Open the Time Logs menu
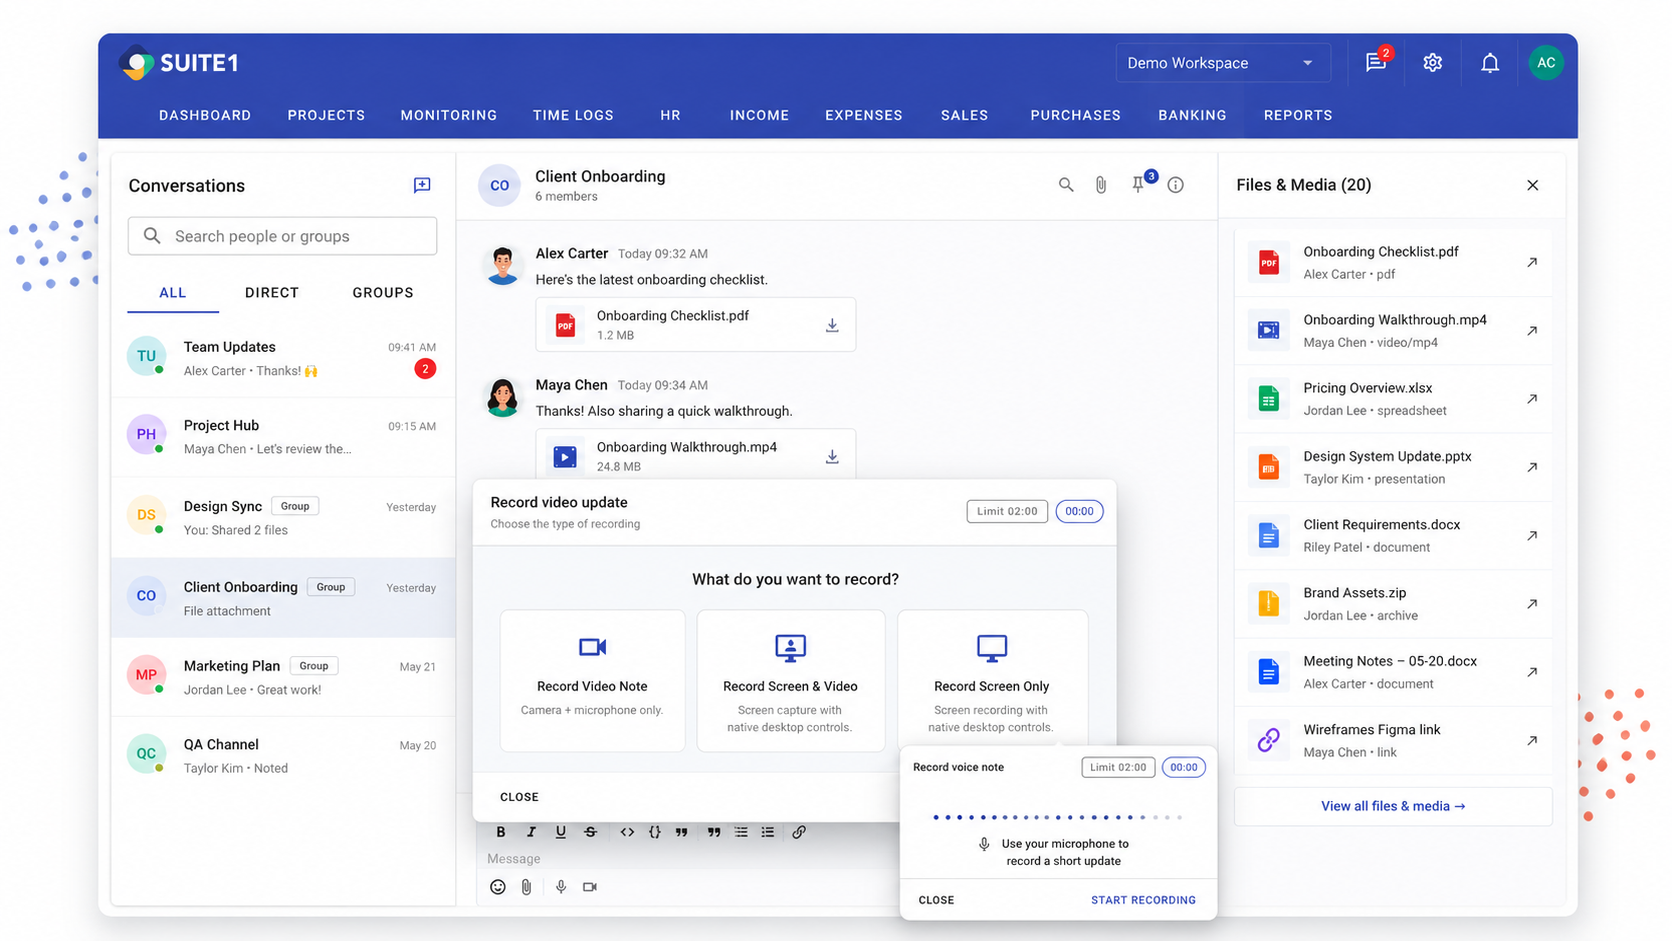Screen dimensions: 1672x941 (x=573, y=115)
